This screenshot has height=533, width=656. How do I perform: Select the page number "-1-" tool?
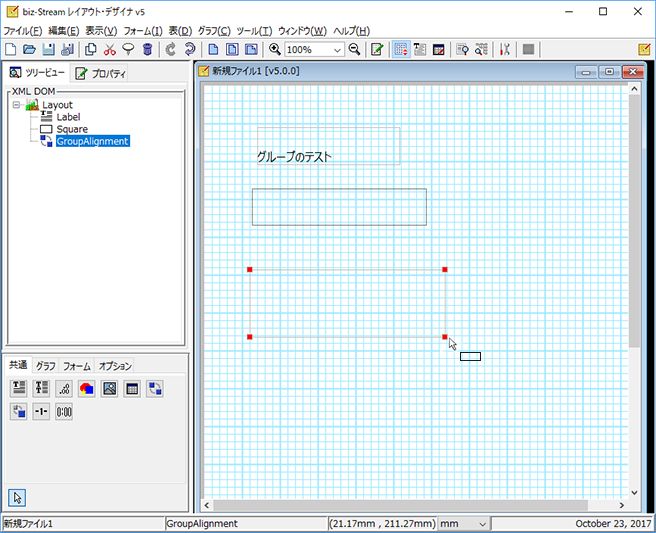point(41,412)
